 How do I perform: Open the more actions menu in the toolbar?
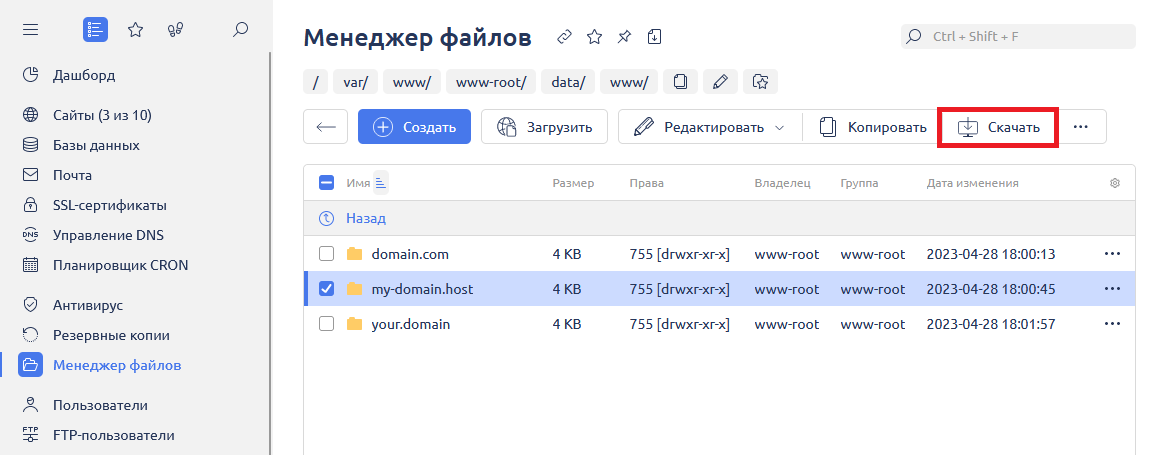1080,127
